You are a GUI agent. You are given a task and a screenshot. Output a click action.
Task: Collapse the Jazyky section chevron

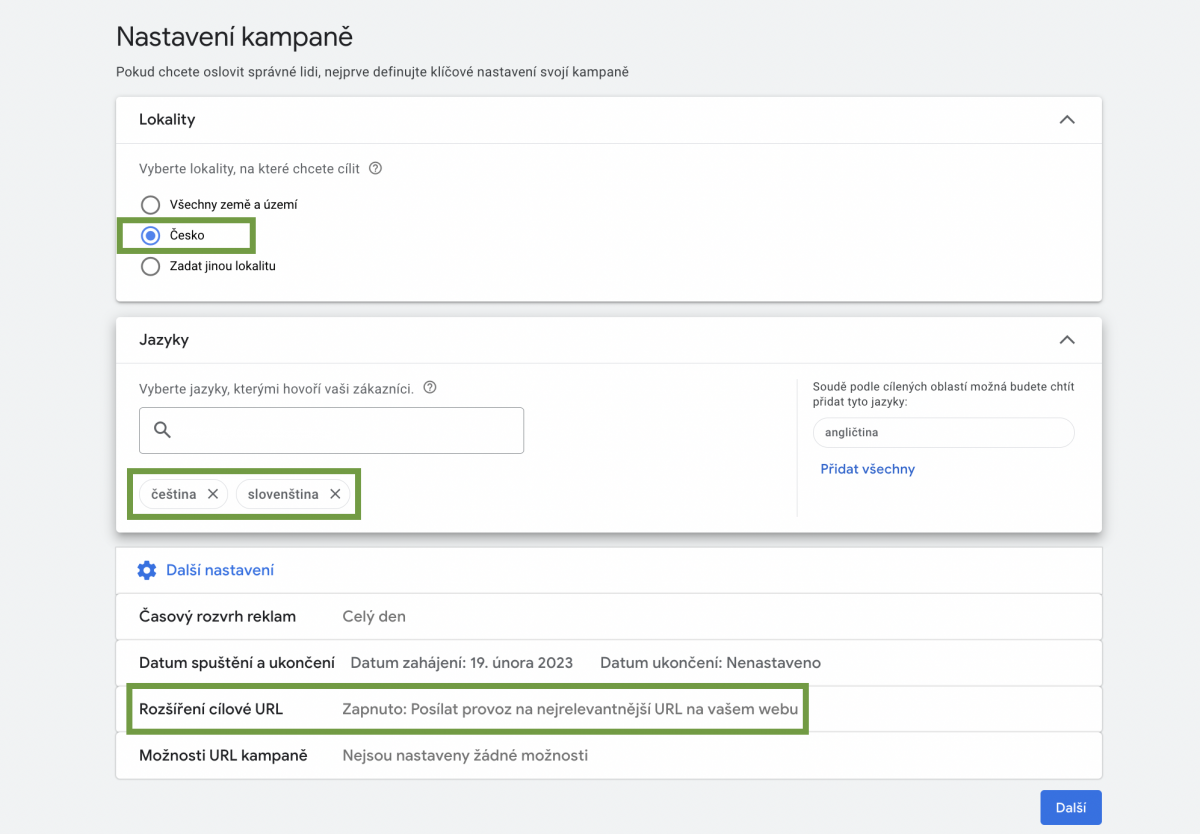click(x=1067, y=340)
